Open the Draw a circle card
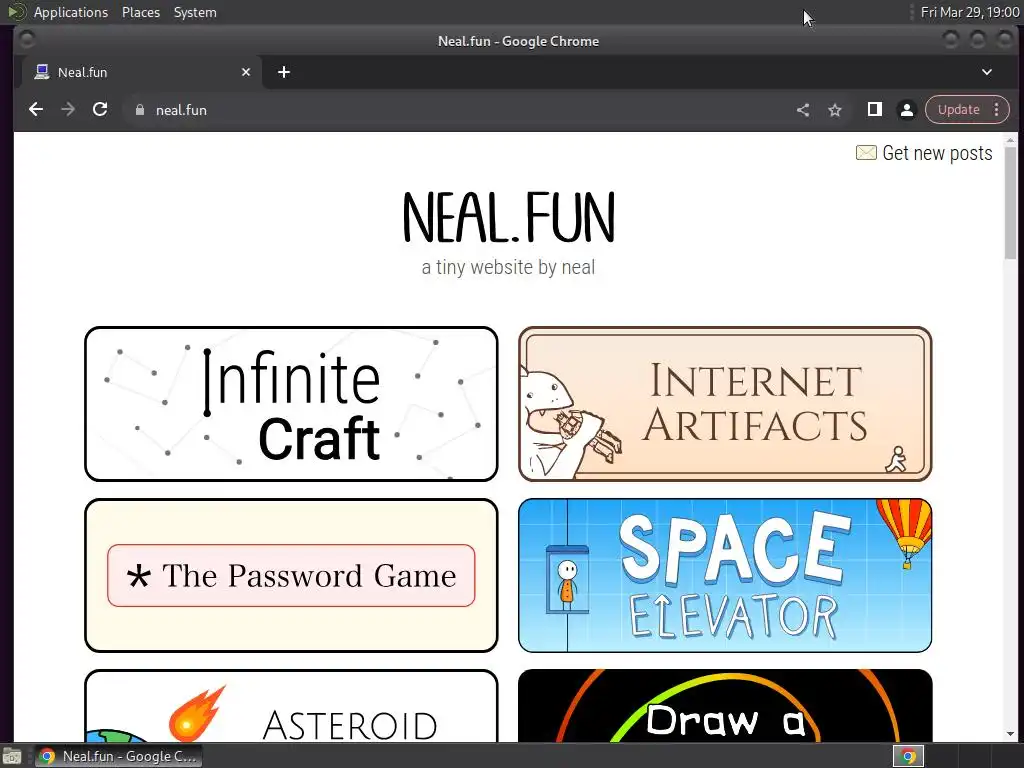This screenshot has height=768, width=1024. (725, 706)
